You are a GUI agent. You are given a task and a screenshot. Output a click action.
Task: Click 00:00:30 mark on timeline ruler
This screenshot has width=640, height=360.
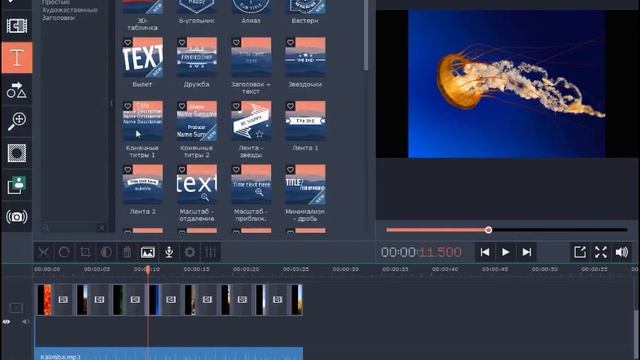[x=346, y=269]
